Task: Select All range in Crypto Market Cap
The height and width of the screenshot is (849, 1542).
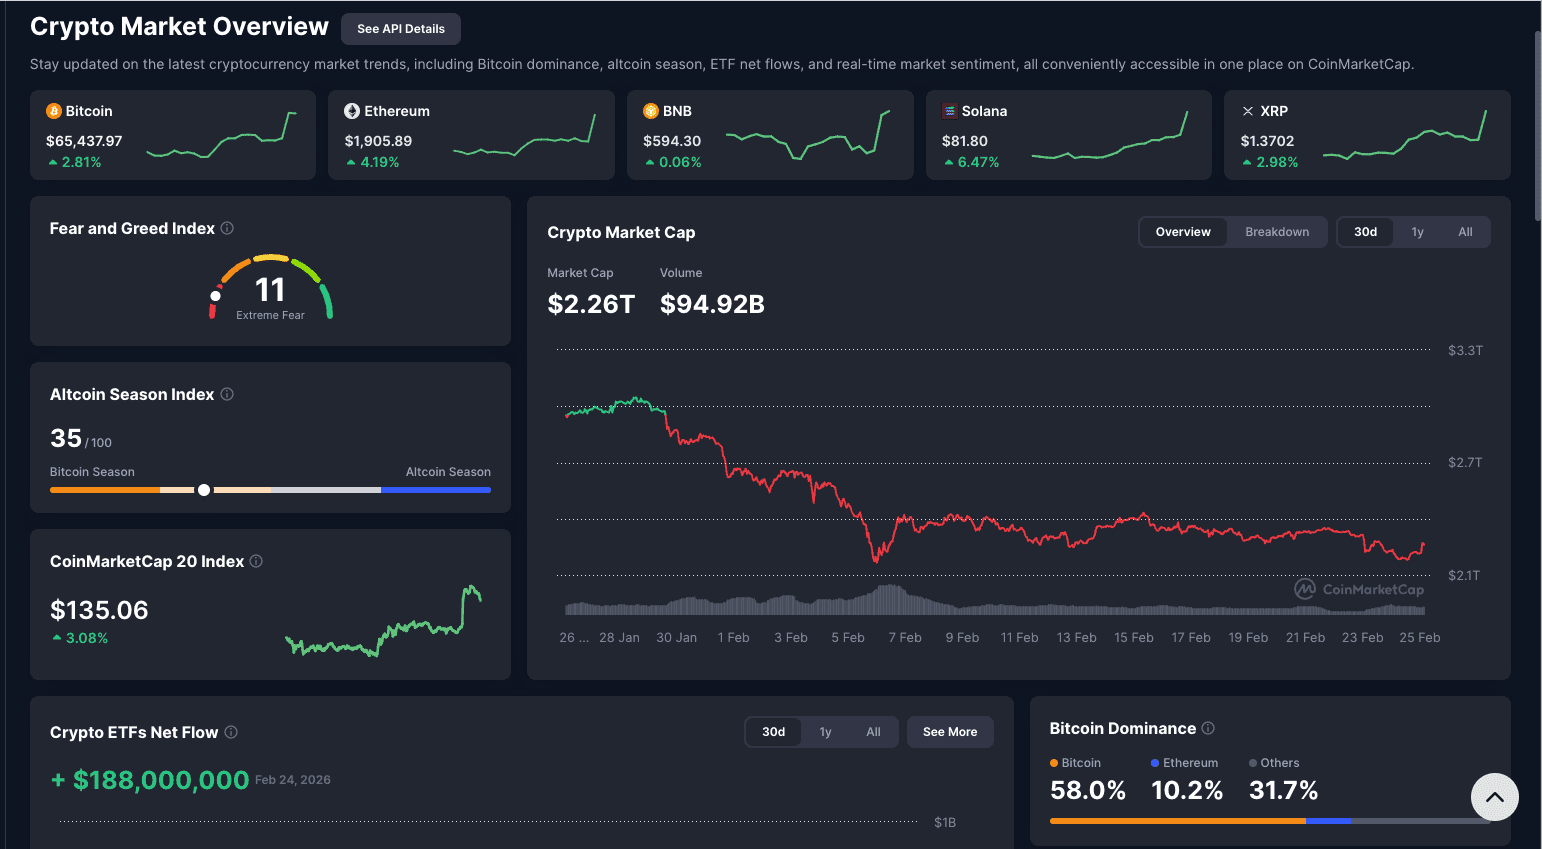Action: [1465, 232]
